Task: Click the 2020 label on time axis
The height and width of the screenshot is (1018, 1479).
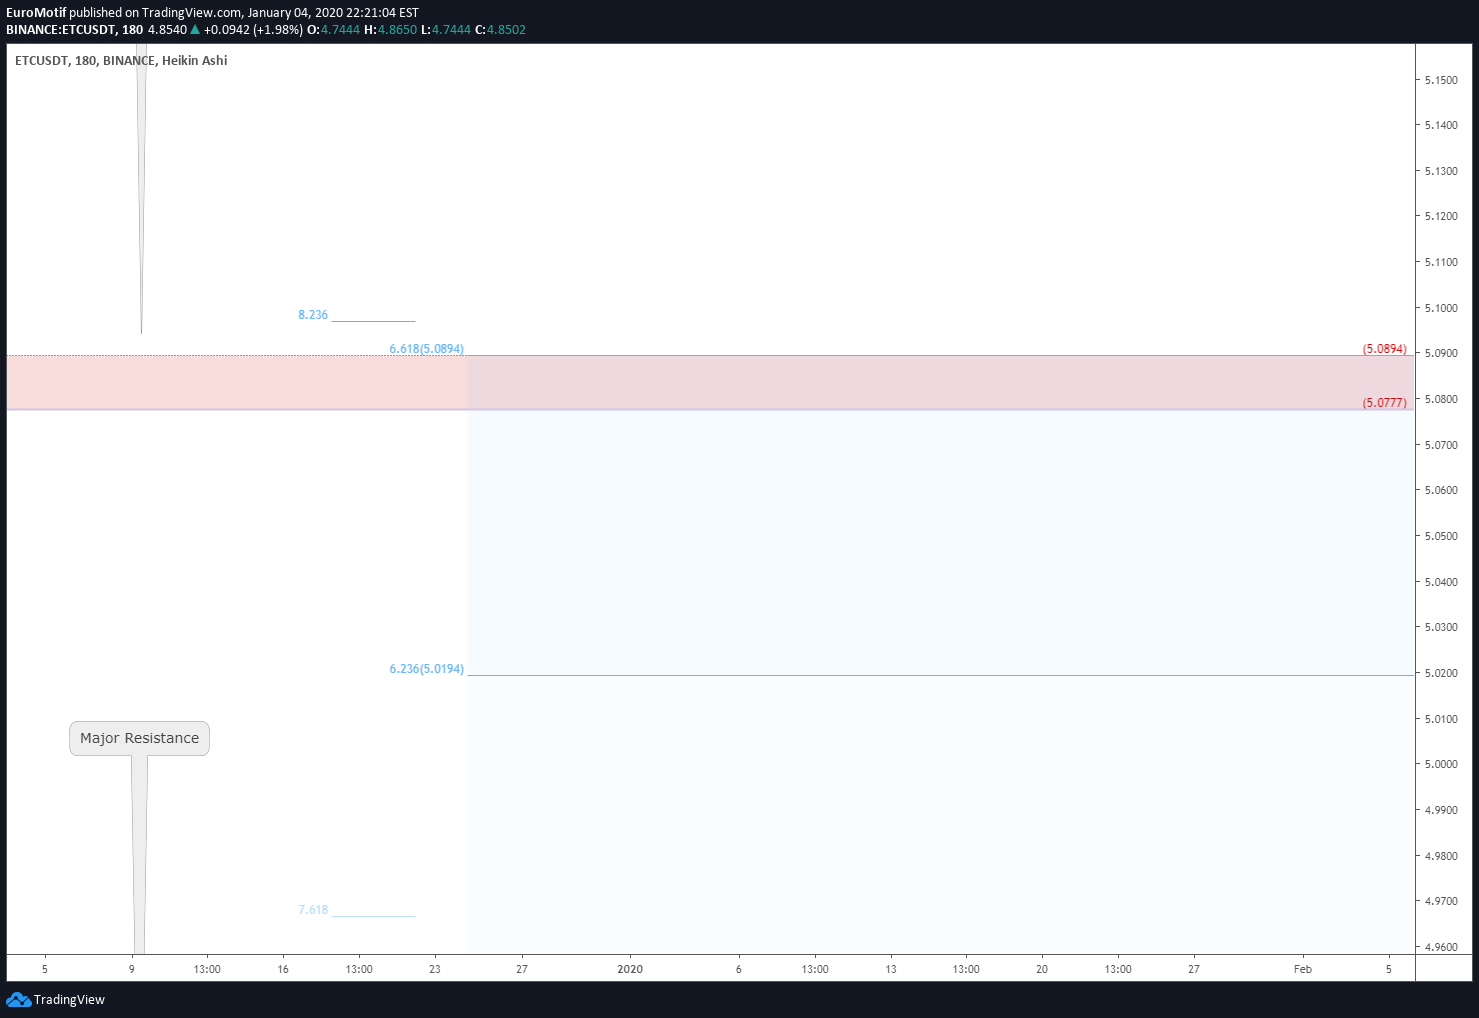Action: (630, 969)
